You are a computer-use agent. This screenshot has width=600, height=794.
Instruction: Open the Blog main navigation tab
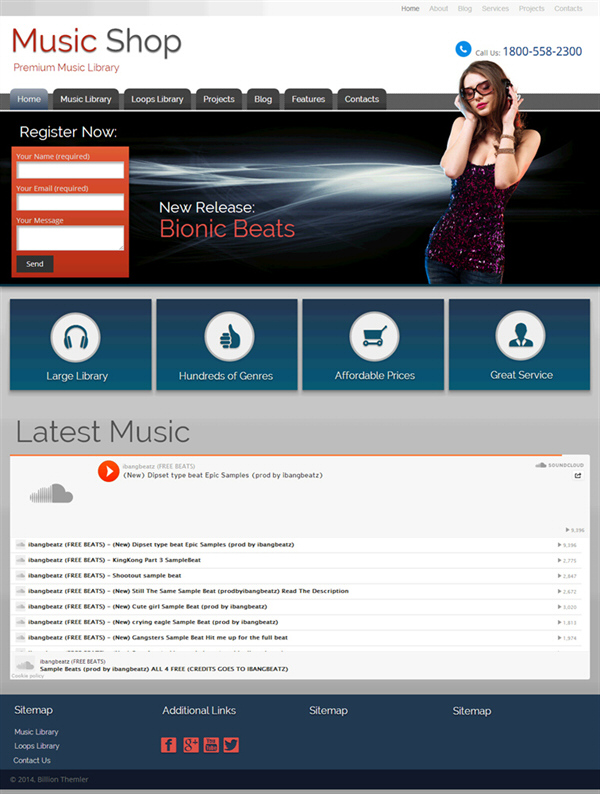(263, 99)
